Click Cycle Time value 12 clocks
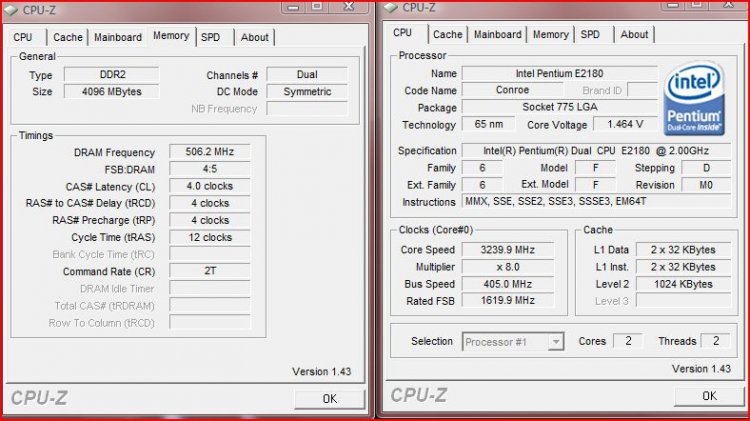Image resolution: width=750 pixels, height=421 pixels. (x=210, y=238)
